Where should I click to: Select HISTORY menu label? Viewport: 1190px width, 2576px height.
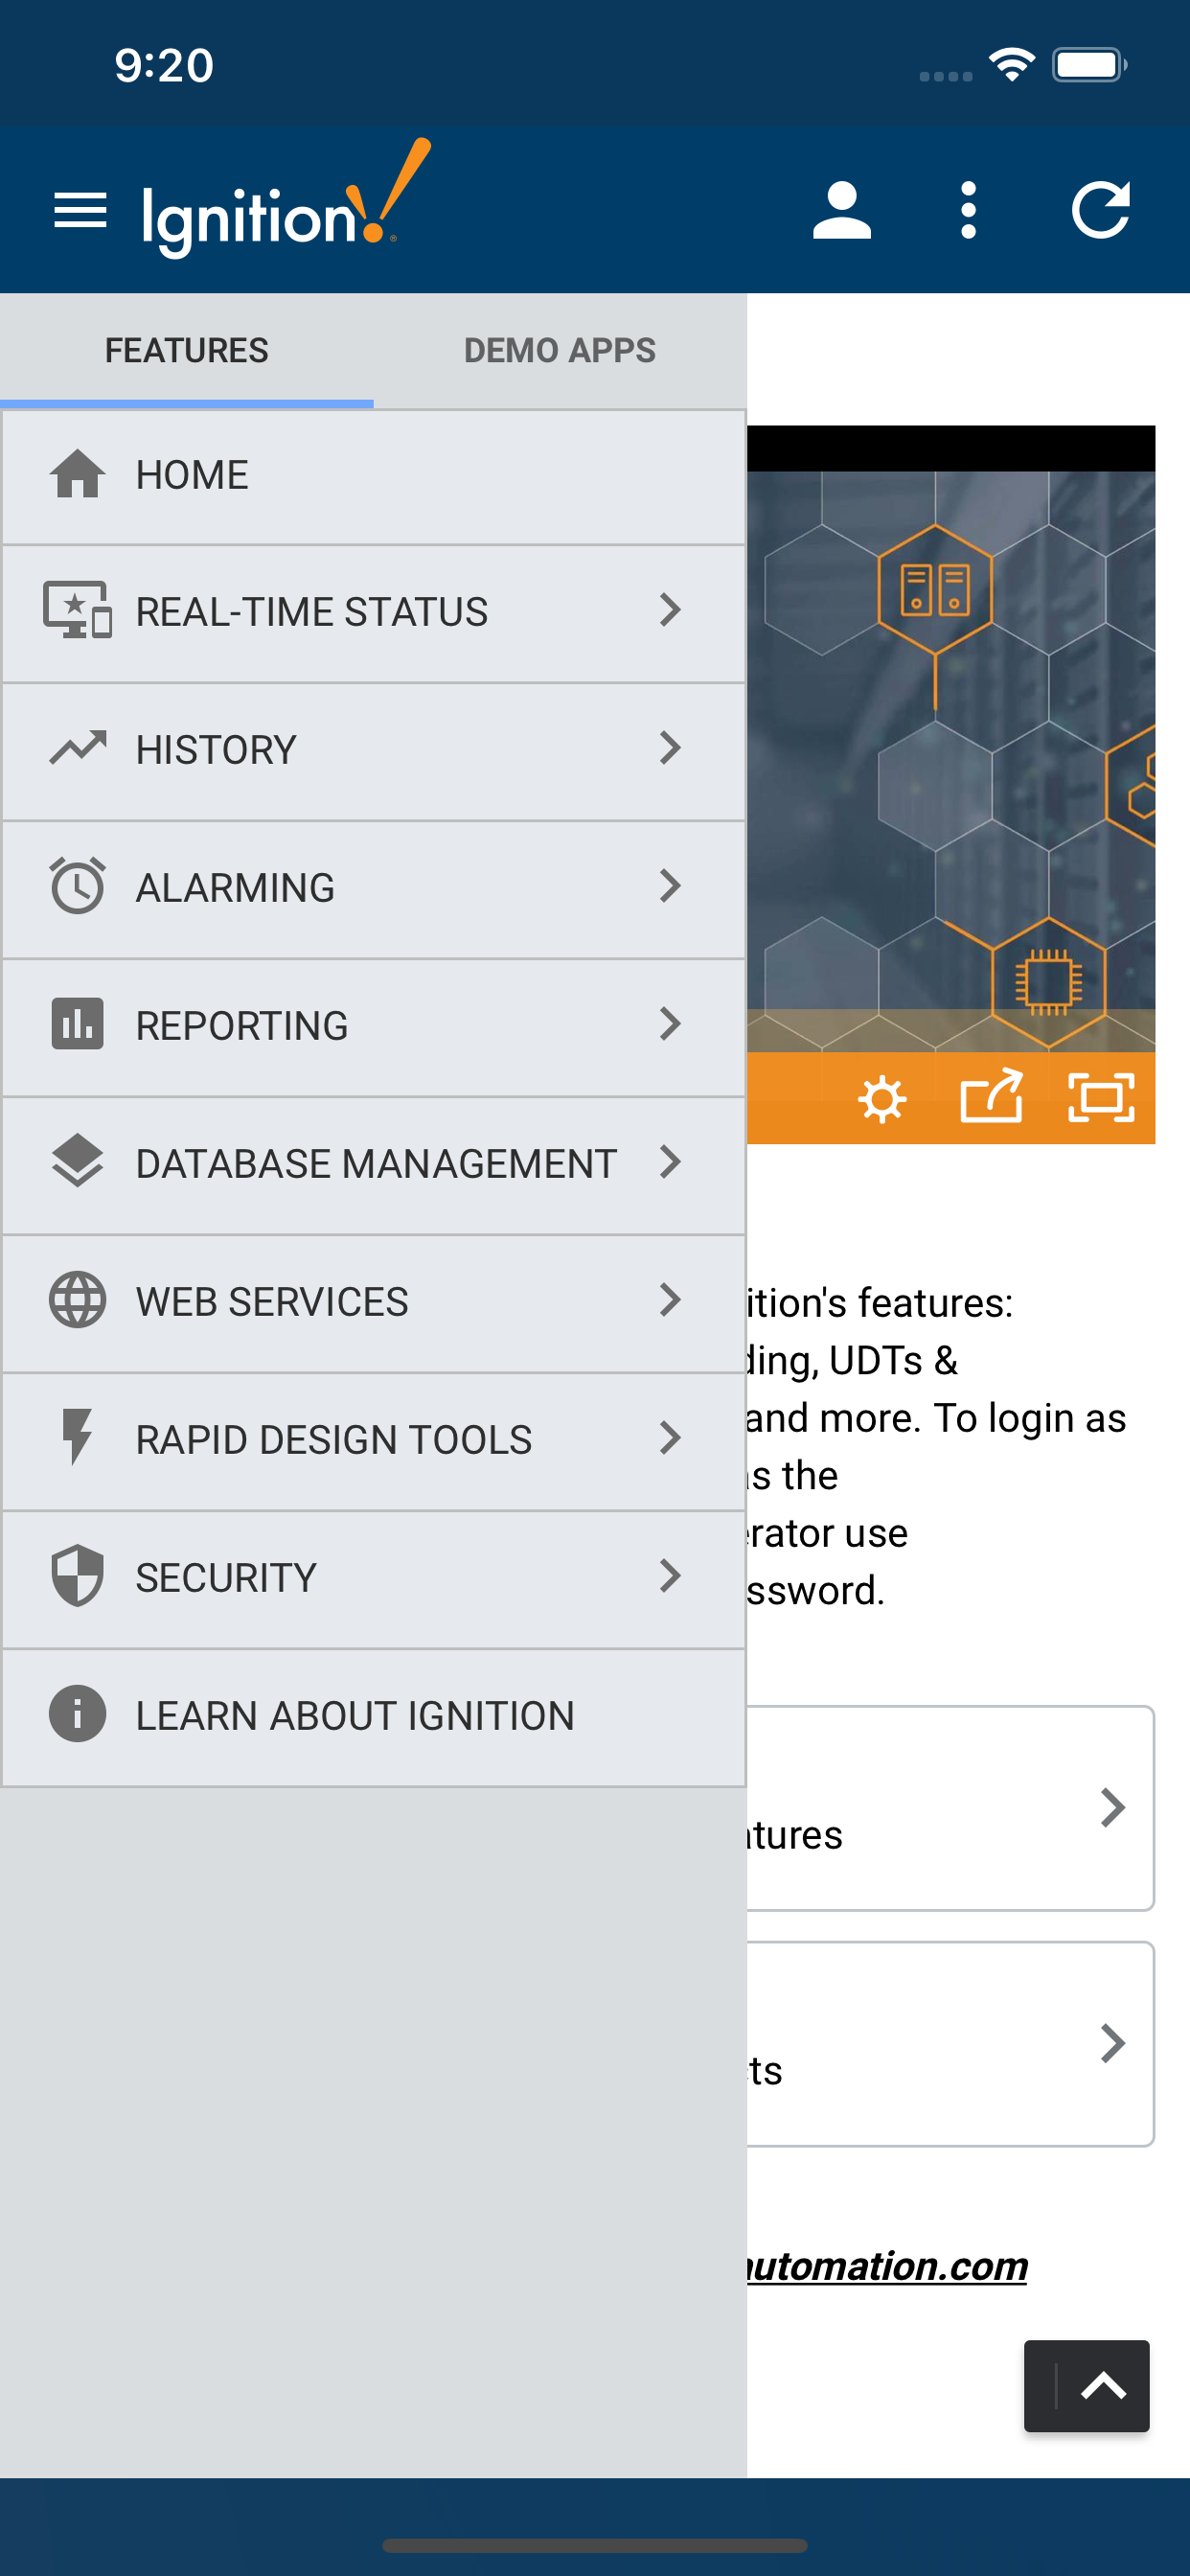point(216,750)
